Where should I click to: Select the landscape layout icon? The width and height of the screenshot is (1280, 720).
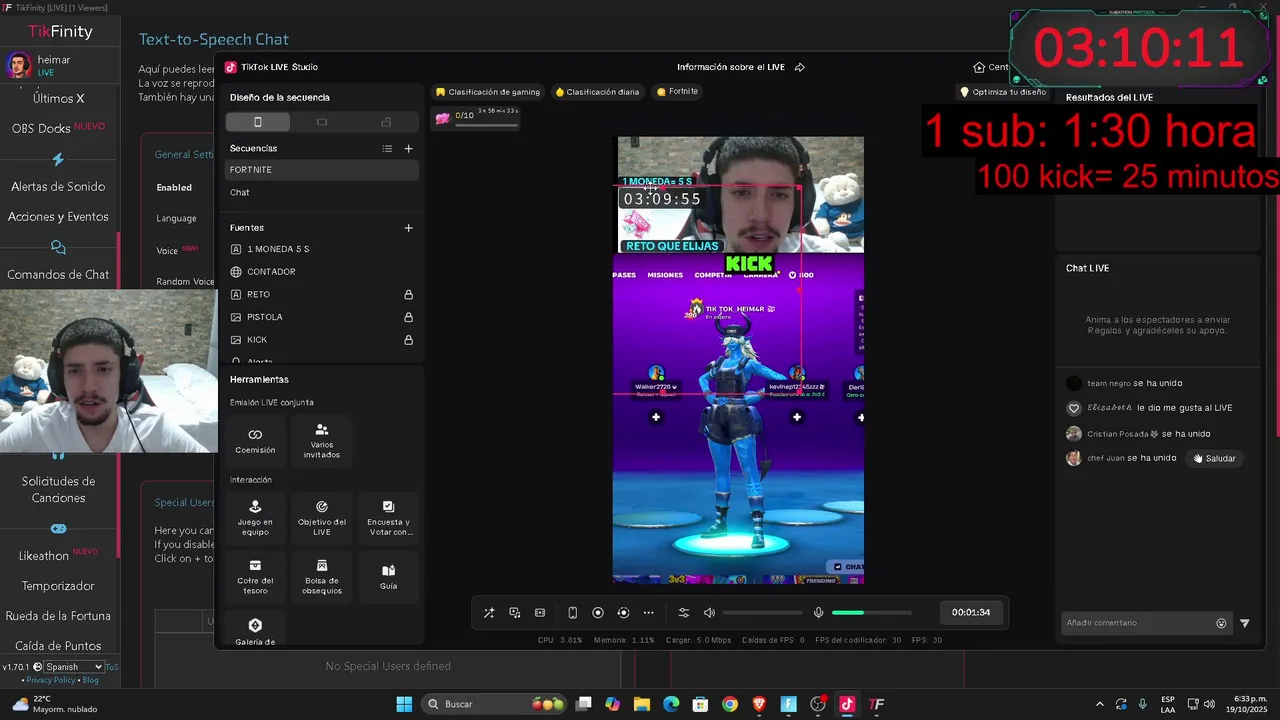click(322, 122)
